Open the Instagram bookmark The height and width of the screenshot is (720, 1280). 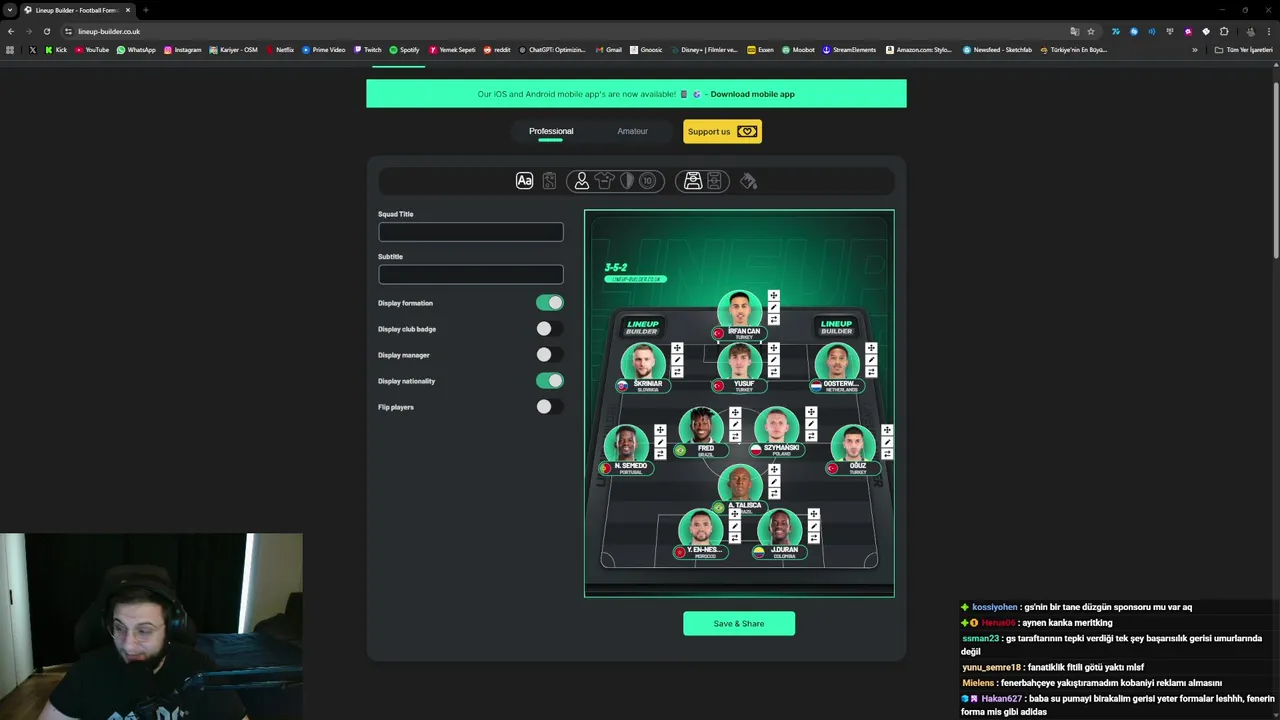click(182, 49)
